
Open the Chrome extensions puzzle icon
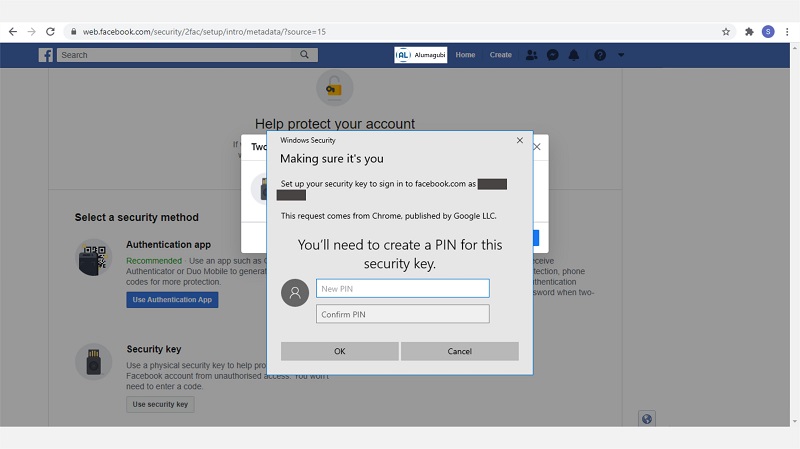tap(749, 32)
